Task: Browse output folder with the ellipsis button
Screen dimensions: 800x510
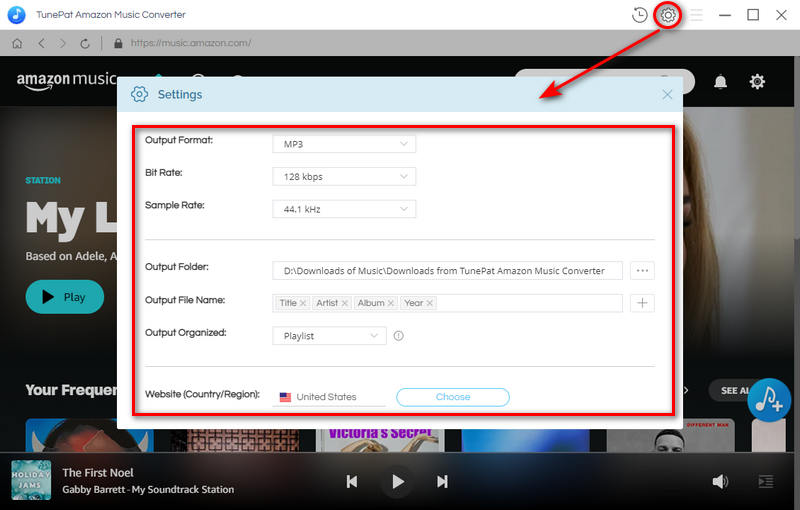Action: 642,270
